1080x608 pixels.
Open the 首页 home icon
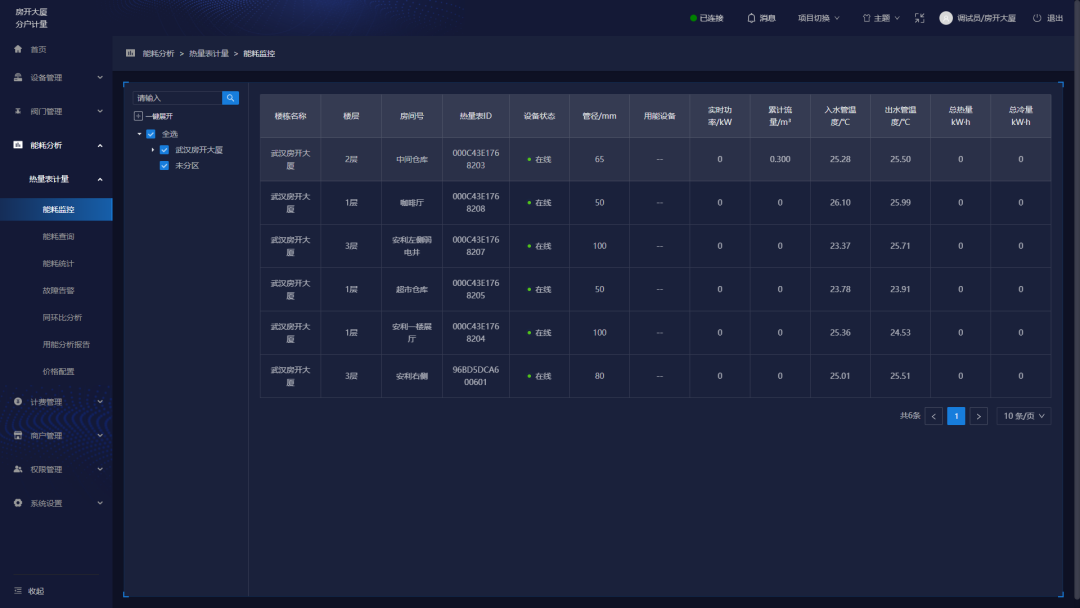[18, 49]
